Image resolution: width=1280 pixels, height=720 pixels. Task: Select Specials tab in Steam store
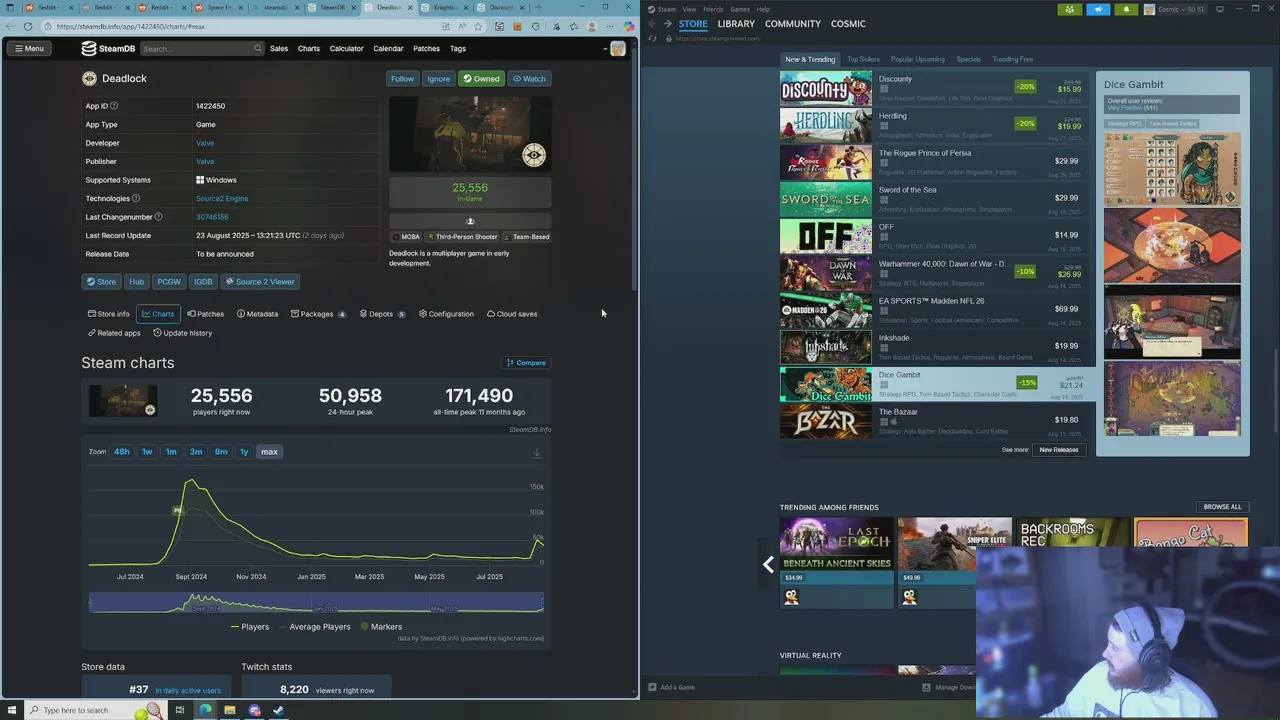pyautogui.click(x=968, y=59)
